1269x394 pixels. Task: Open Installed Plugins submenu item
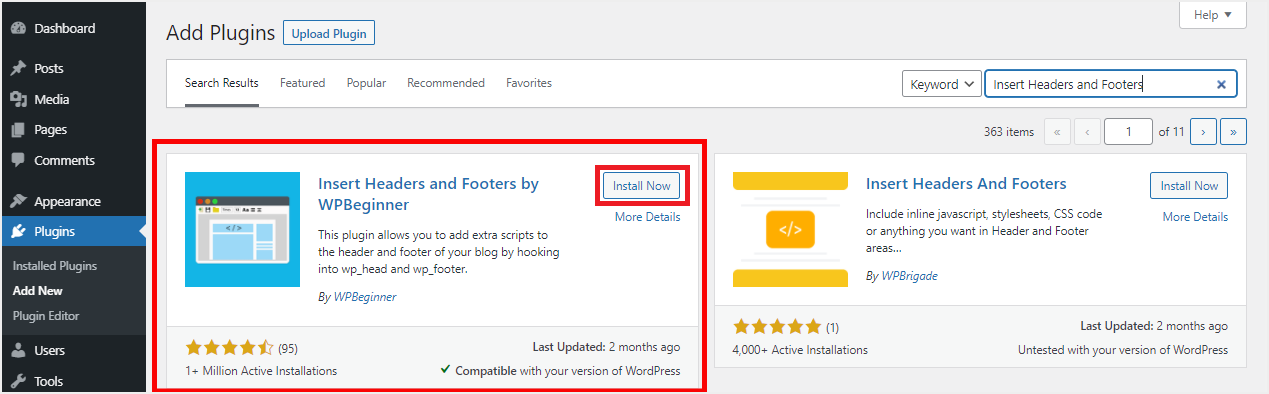pos(55,266)
